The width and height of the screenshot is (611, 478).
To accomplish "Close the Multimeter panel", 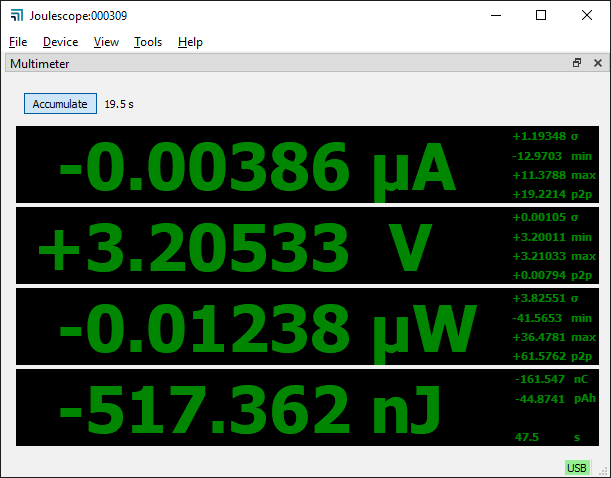I will pyautogui.click(x=598, y=63).
